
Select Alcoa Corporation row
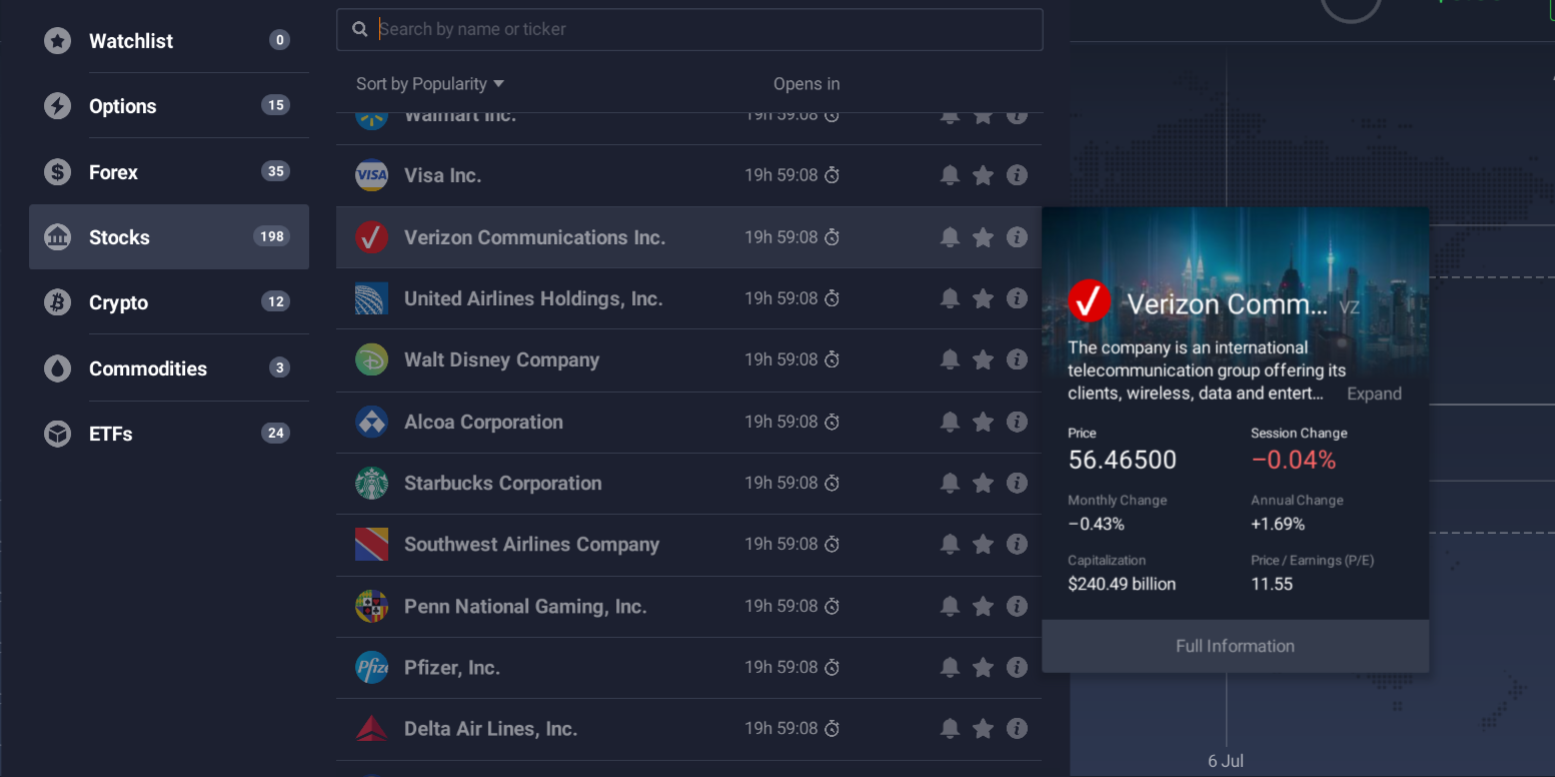click(x=689, y=422)
